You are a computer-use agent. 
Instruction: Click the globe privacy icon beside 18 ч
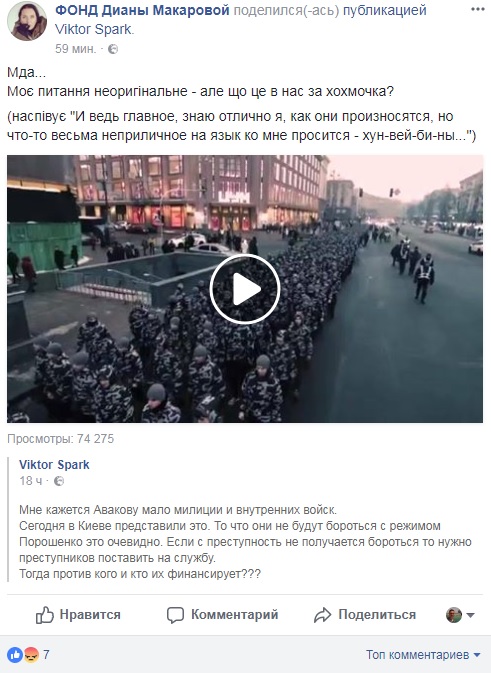(59, 481)
